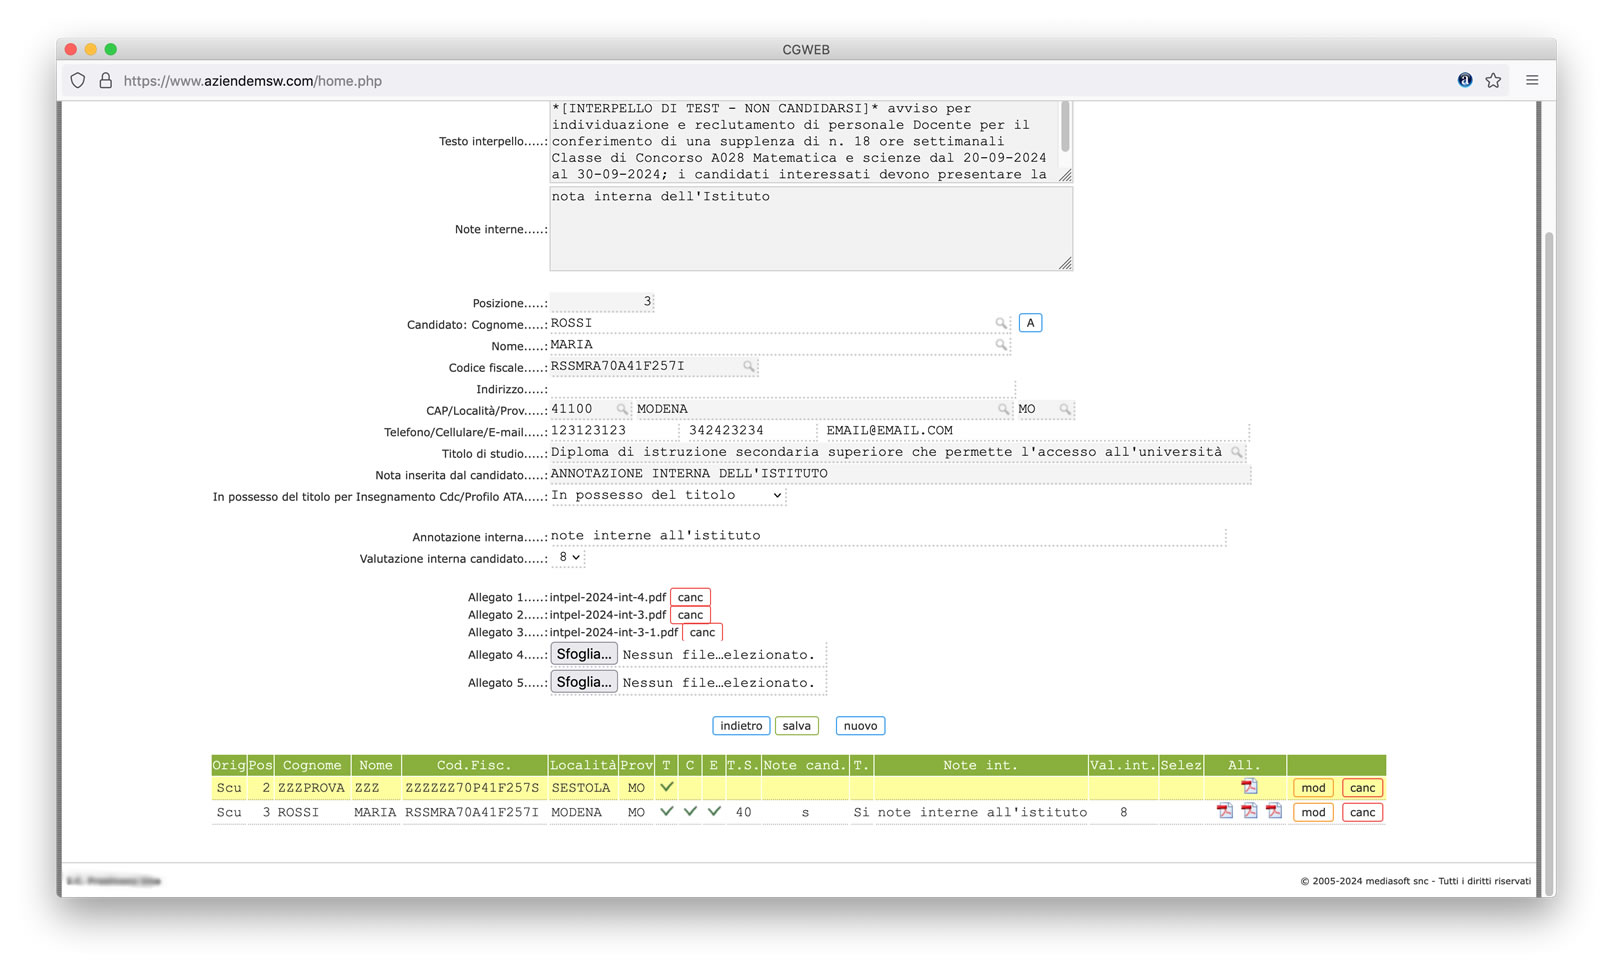Click canc for Allegato 1 file

pos(690,597)
